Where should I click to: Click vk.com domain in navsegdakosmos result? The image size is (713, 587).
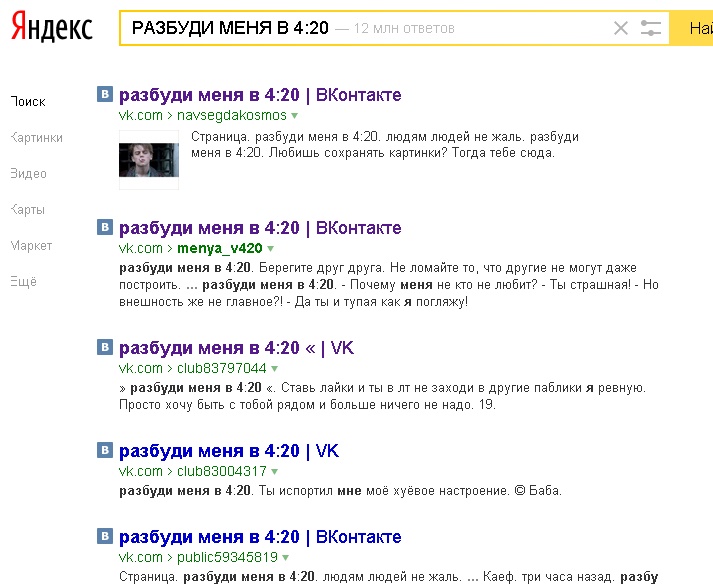point(141,115)
